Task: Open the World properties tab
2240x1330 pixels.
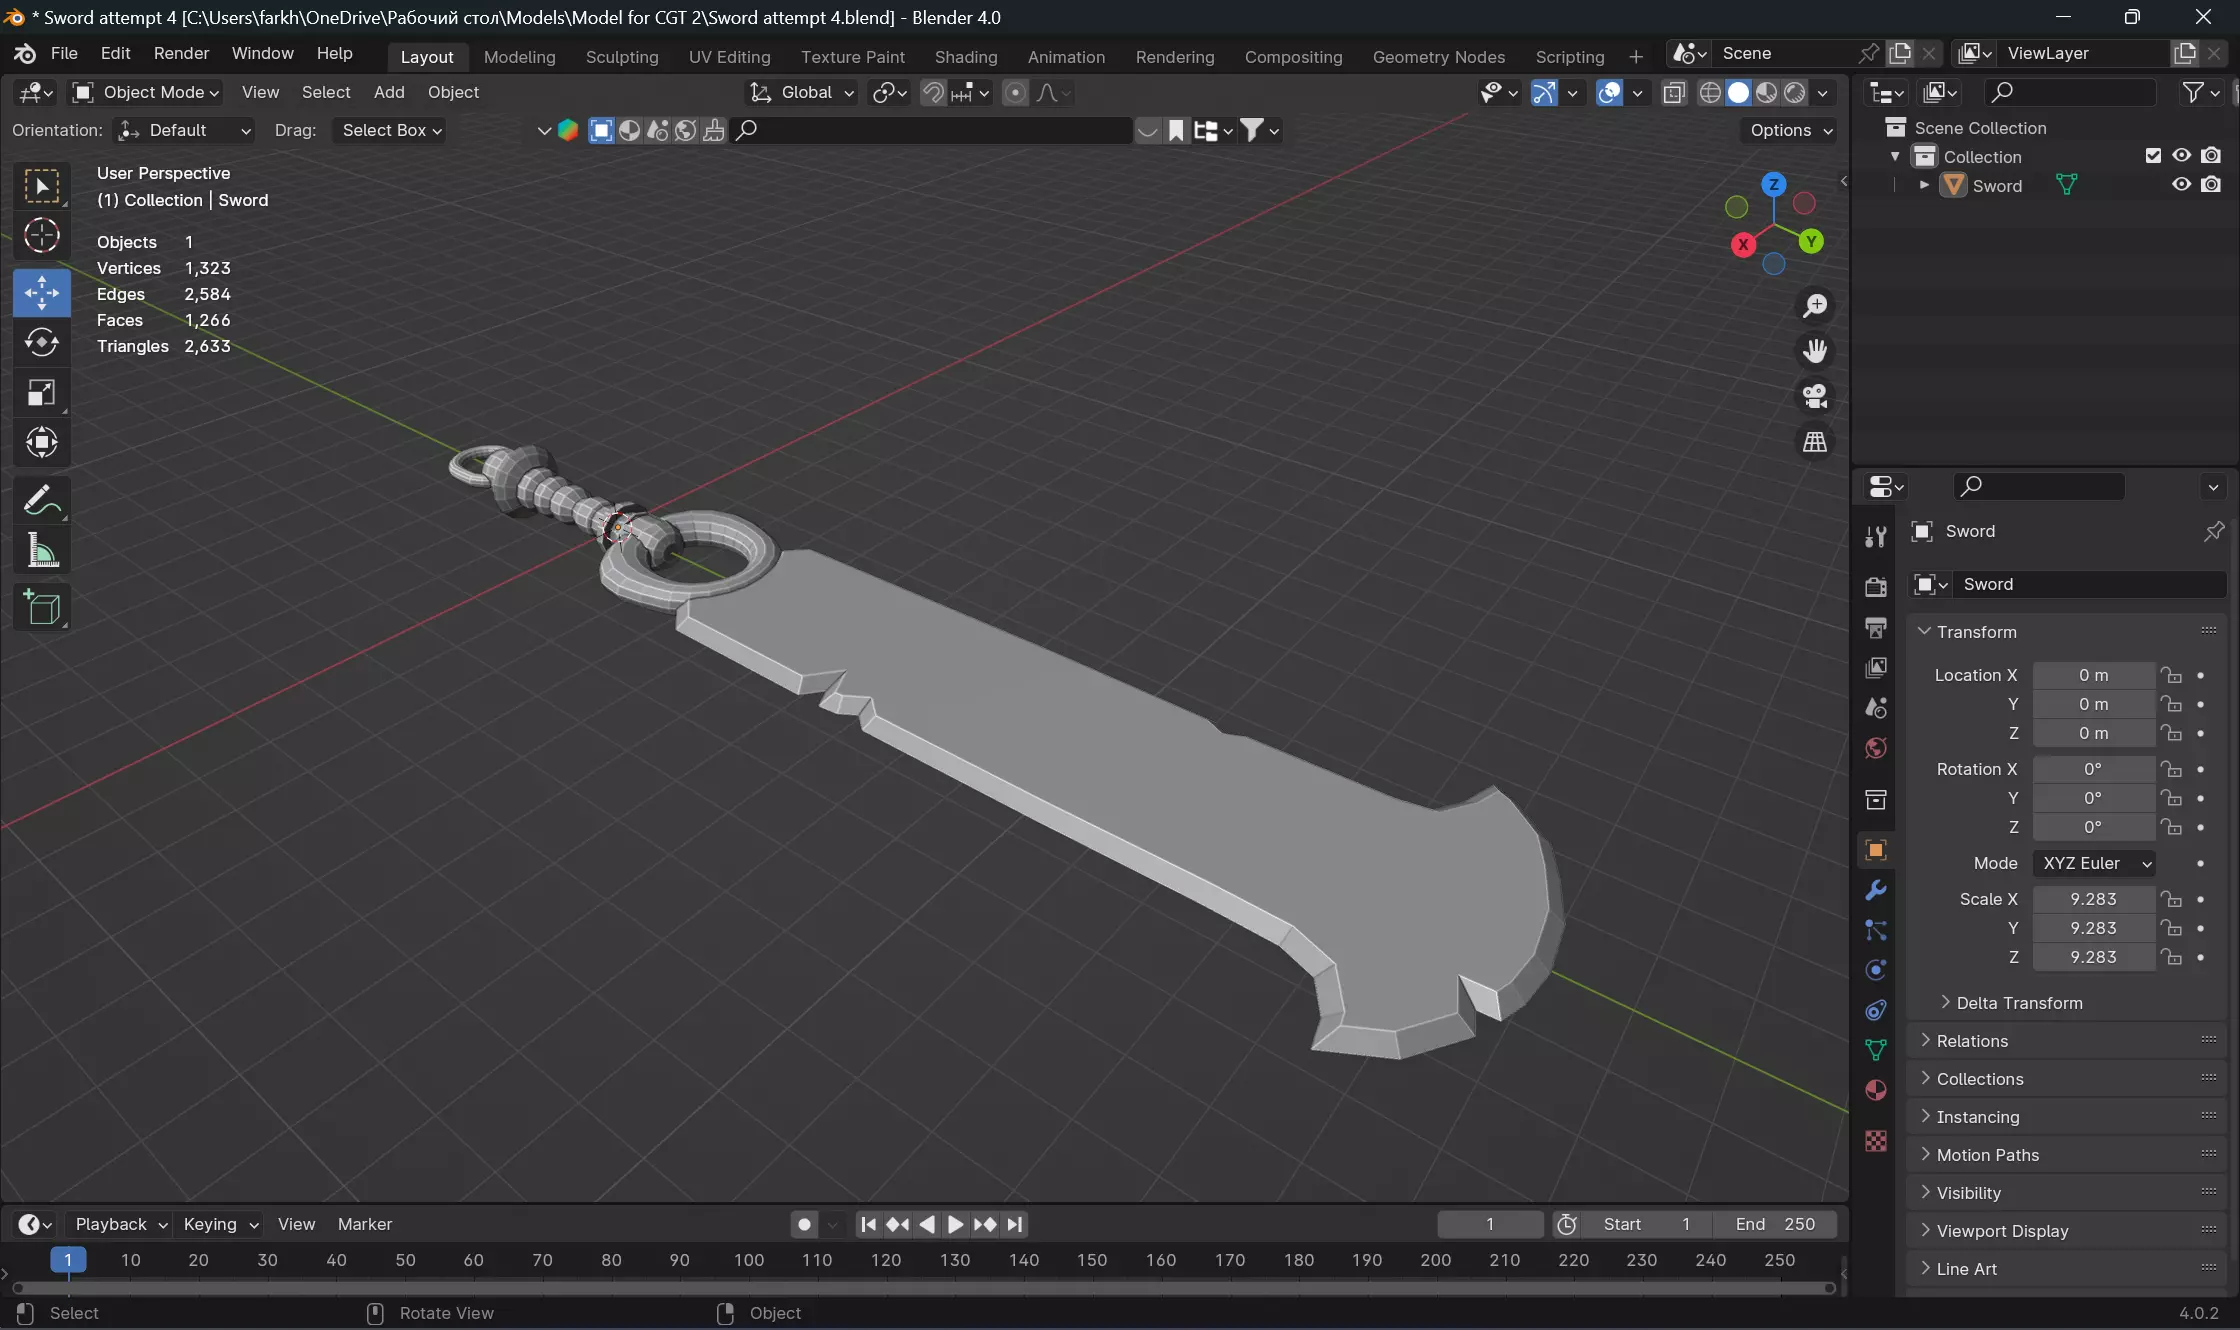Action: (x=1876, y=748)
